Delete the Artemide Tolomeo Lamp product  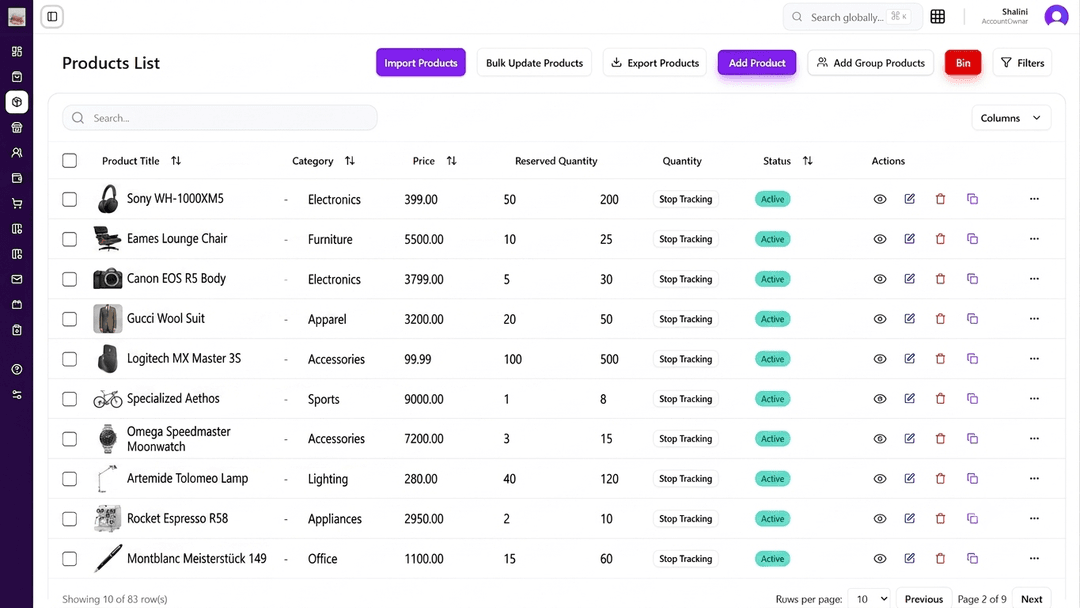coord(940,479)
